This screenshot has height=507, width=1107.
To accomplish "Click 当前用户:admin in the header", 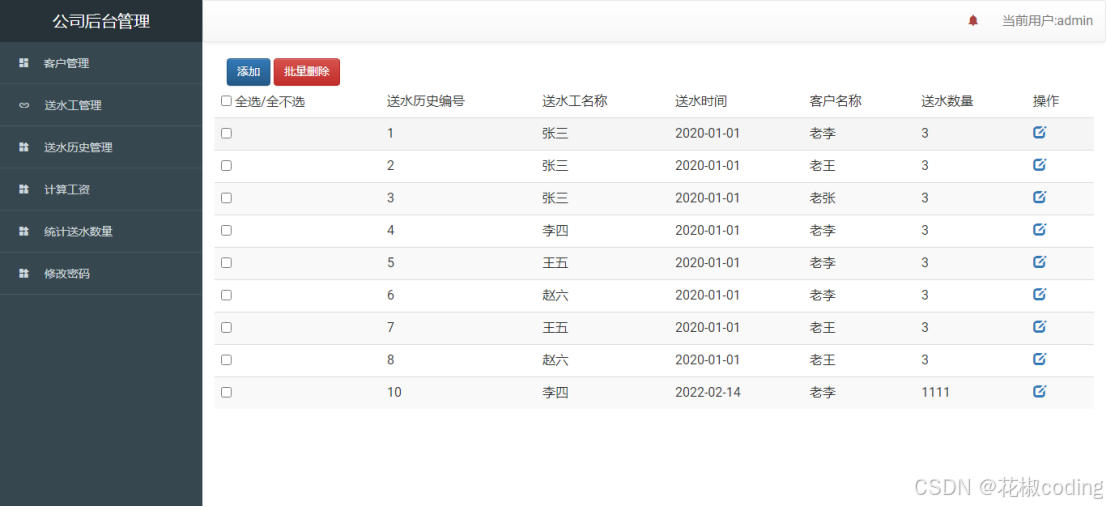I will coord(1048,21).
